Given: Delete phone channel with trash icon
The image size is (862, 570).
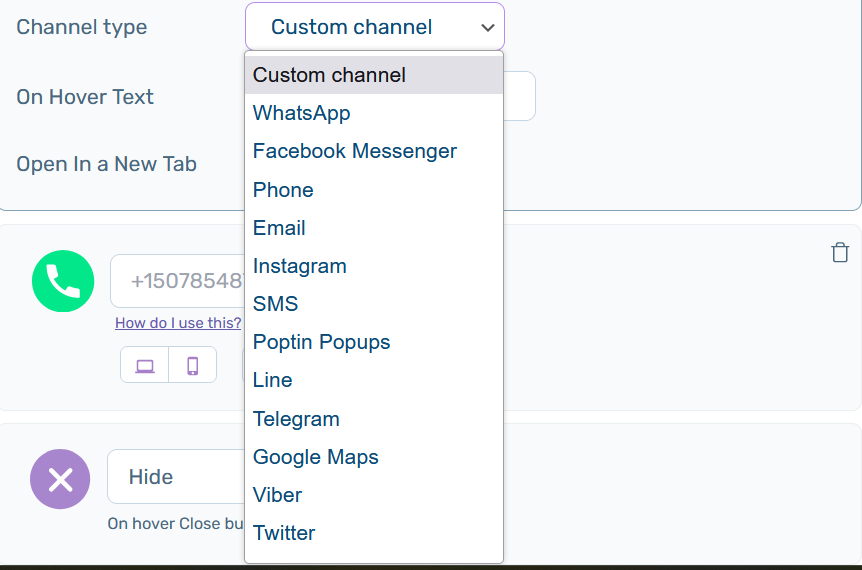Looking at the screenshot, I should (x=839, y=252).
